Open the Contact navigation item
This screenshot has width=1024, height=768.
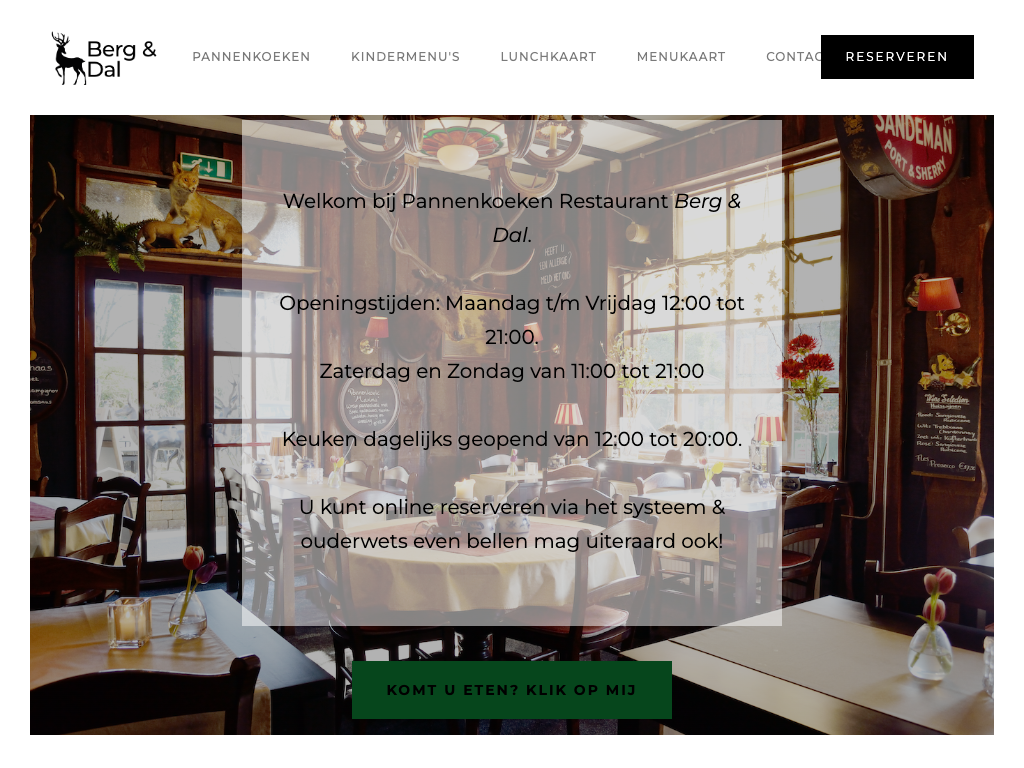pyautogui.click(x=793, y=57)
